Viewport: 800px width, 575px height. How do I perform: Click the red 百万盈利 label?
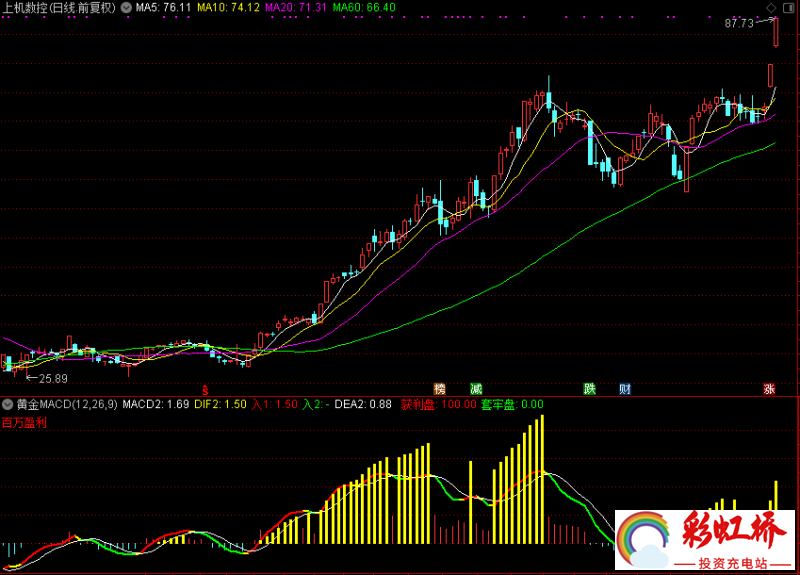[24, 422]
